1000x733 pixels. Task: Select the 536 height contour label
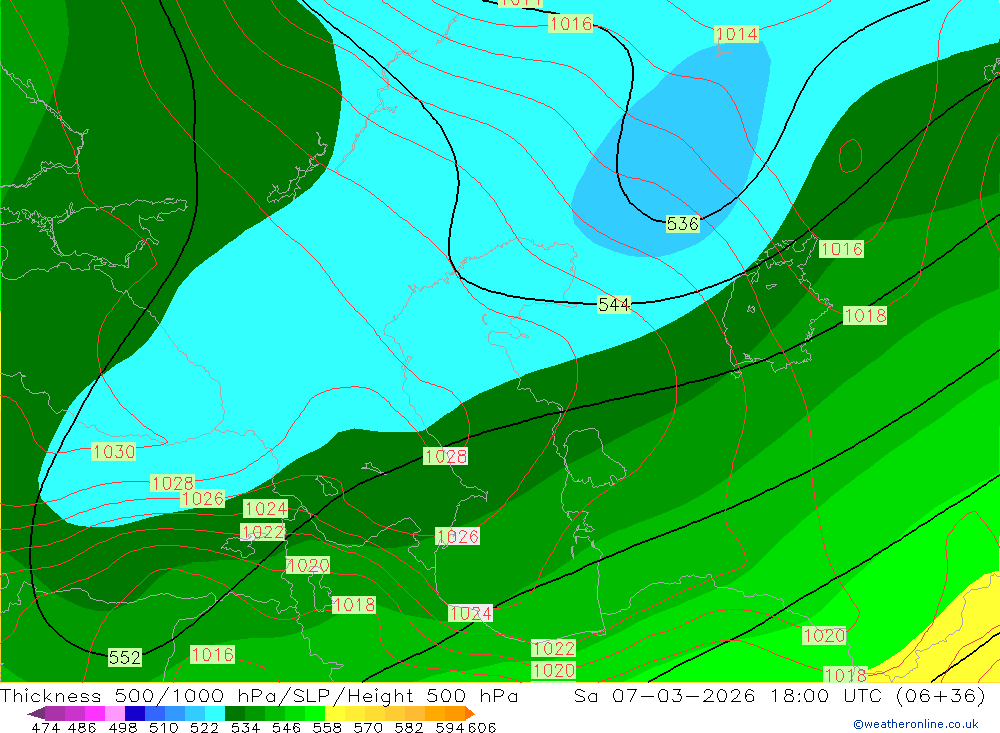coord(682,224)
